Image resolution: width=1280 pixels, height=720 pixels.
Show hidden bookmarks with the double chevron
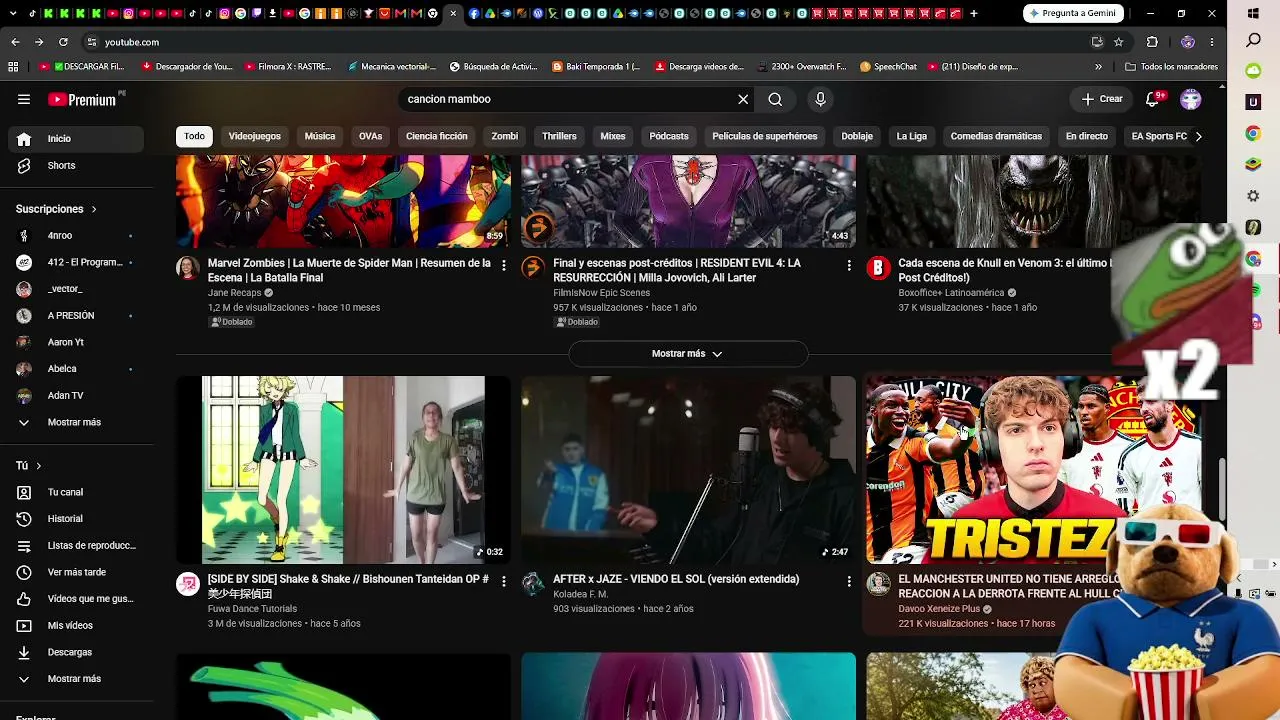click(1098, 67)
